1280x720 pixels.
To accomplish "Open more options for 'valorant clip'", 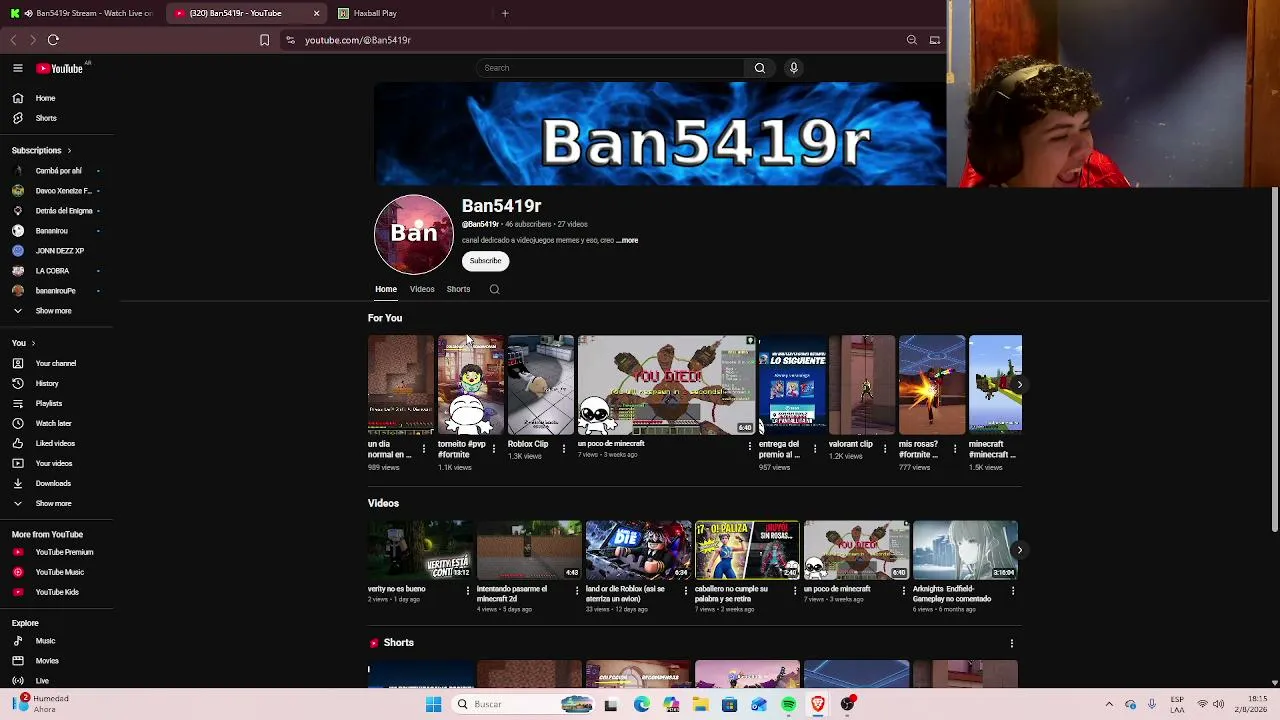I will click(x=885, y=449).
